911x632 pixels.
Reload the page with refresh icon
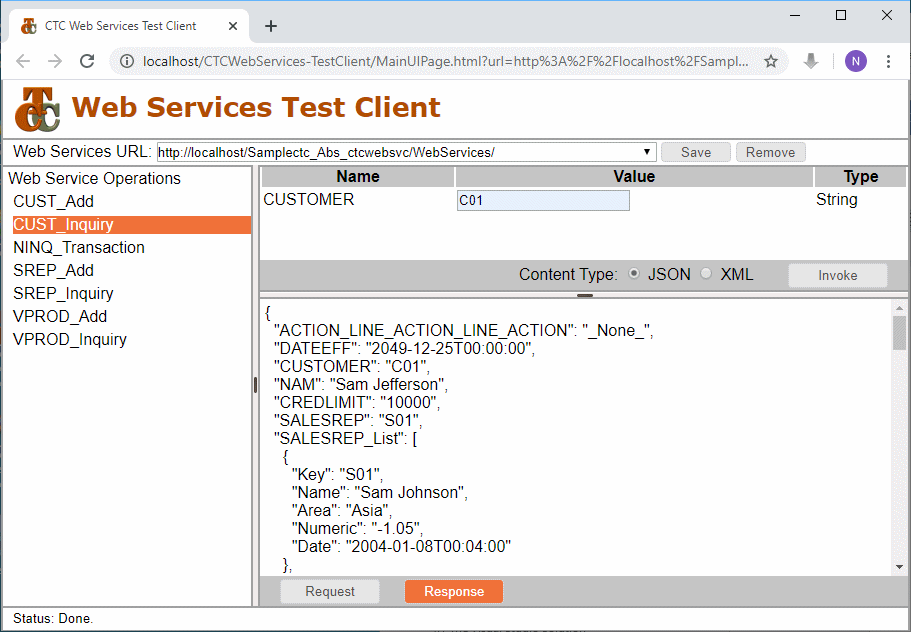click(x=87, y=61)
